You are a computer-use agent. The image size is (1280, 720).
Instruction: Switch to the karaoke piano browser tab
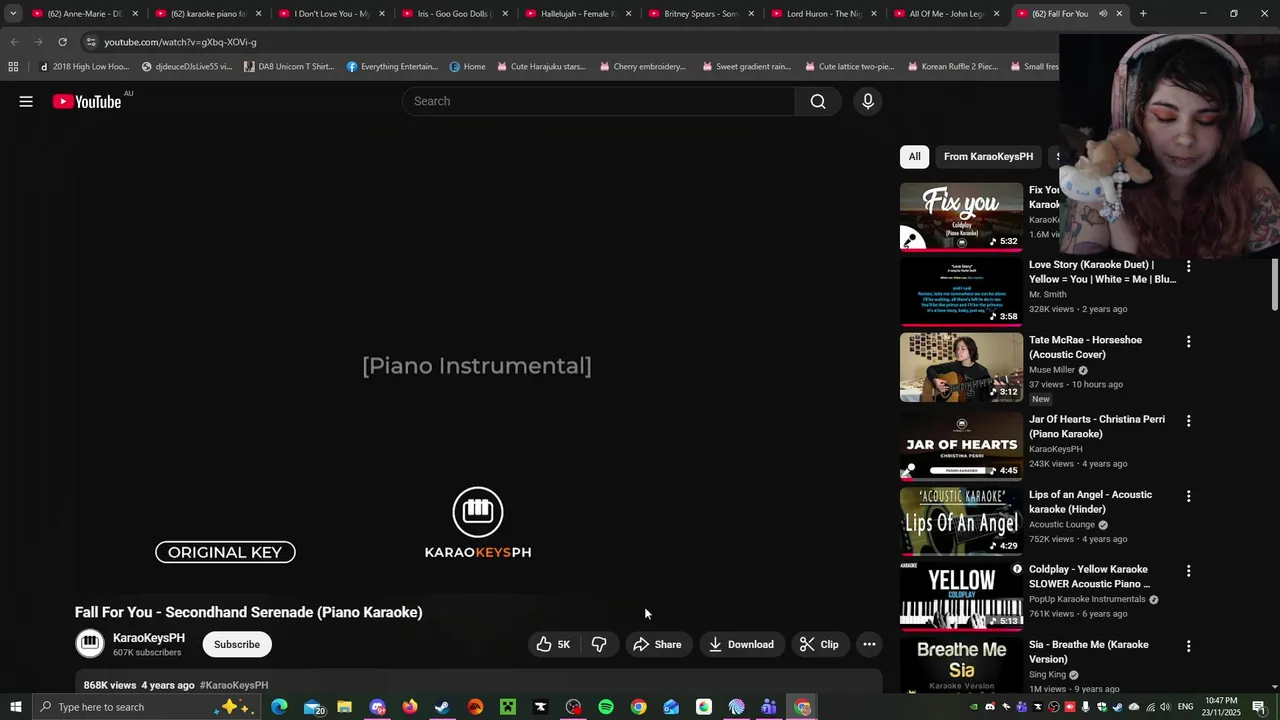pyautogui.click(x=209, y=14)
